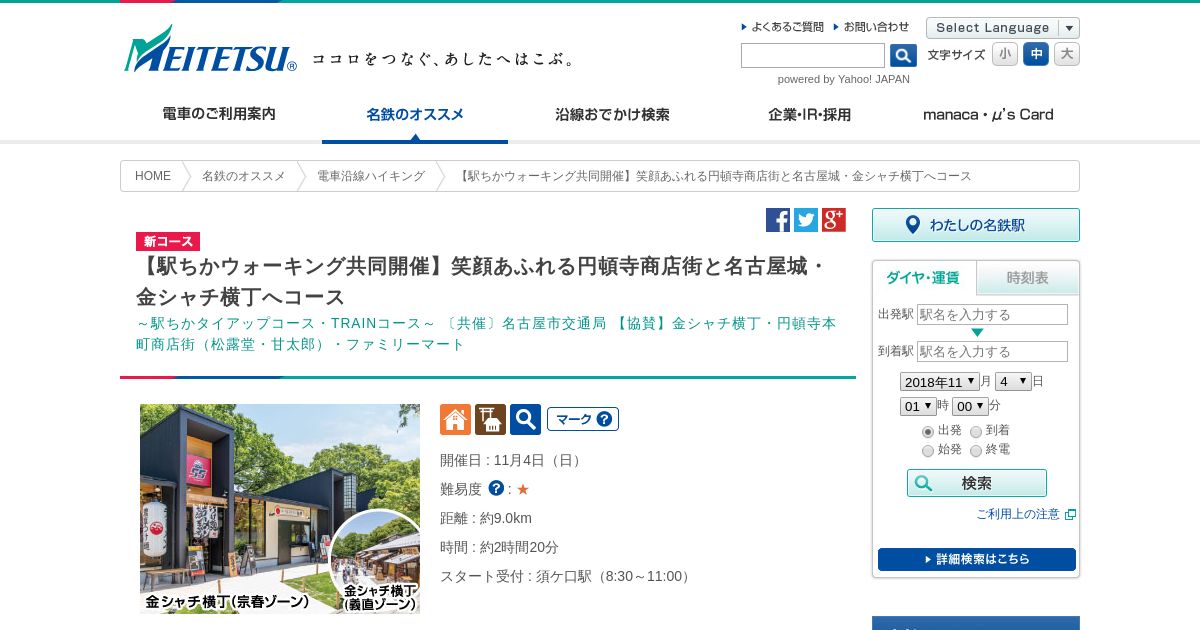This screenshot has height=630, width=1200.
Task: Open manaca・μ's Card menu
Action: point(988,115)
